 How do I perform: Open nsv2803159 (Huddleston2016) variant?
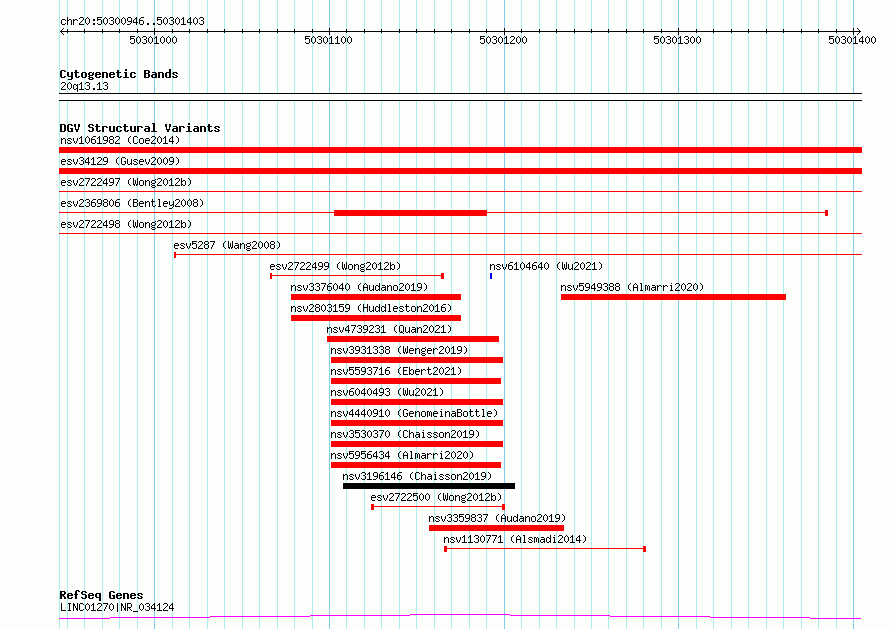point(371,308)
